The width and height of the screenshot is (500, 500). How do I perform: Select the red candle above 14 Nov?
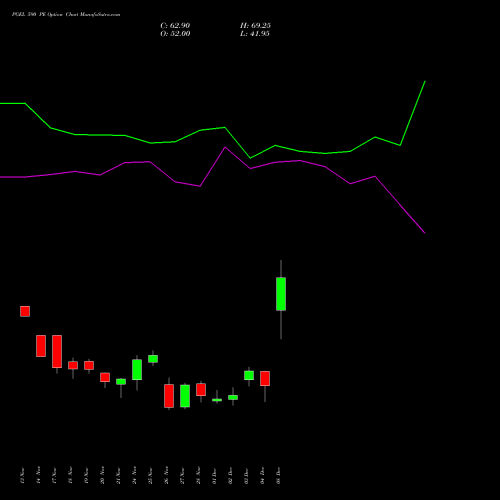click(x=41, y=346)
